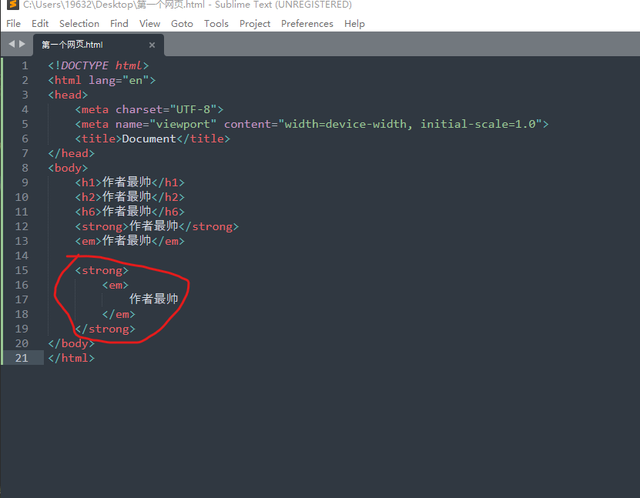Viewport: 640px width, 498px height.
Task: Click the closing /head tag
Action: coord(71,153)
